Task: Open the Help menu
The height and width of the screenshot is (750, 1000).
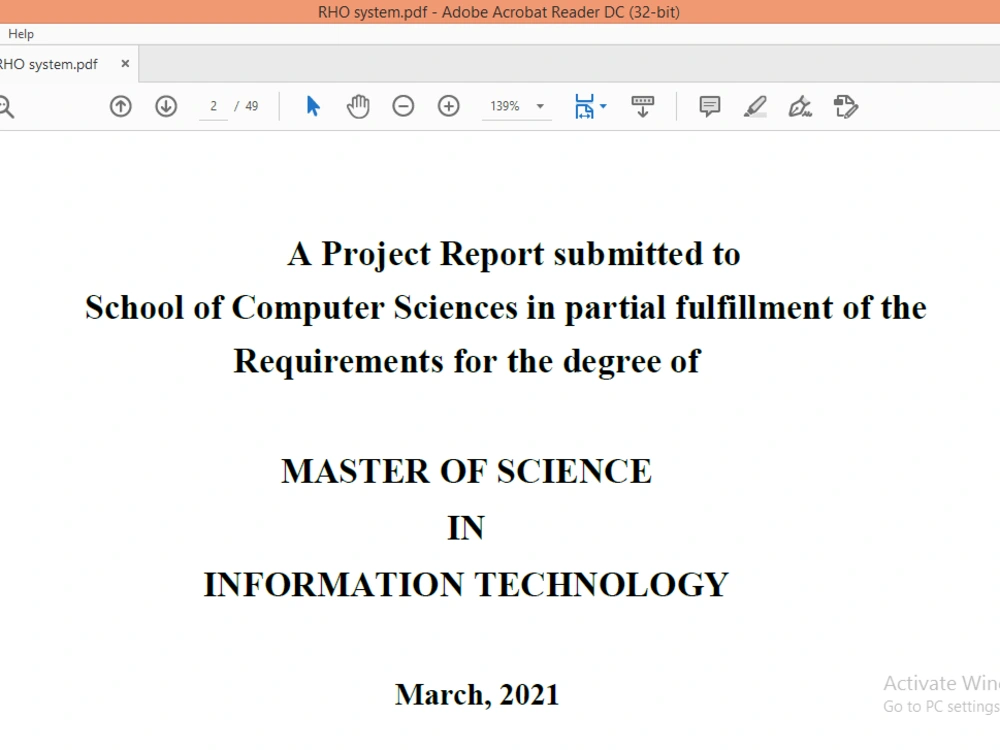Action: coord(20,34)
